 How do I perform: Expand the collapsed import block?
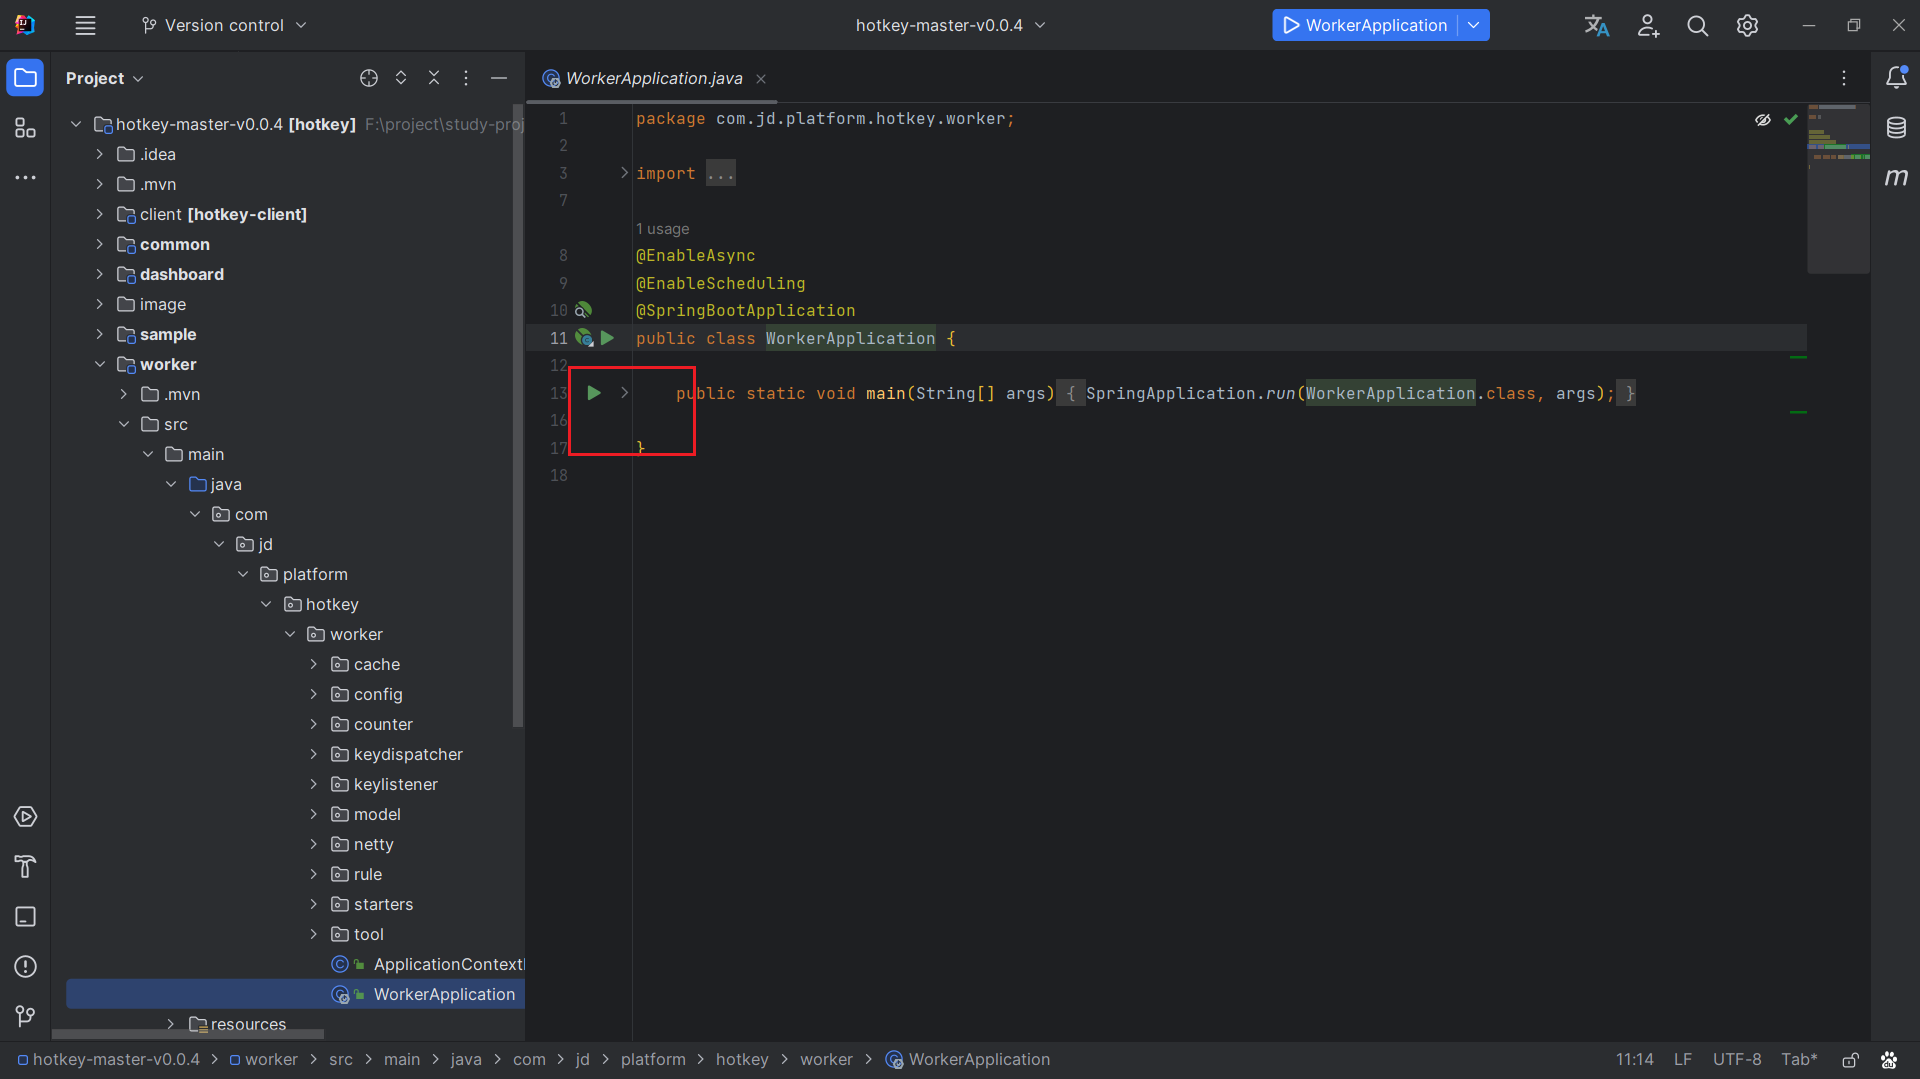click(x=624, y=173)
